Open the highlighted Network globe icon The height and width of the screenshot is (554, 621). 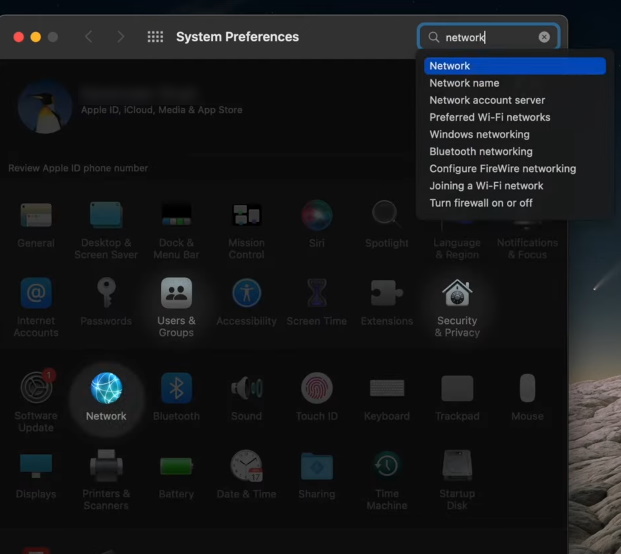coord(106,388)
